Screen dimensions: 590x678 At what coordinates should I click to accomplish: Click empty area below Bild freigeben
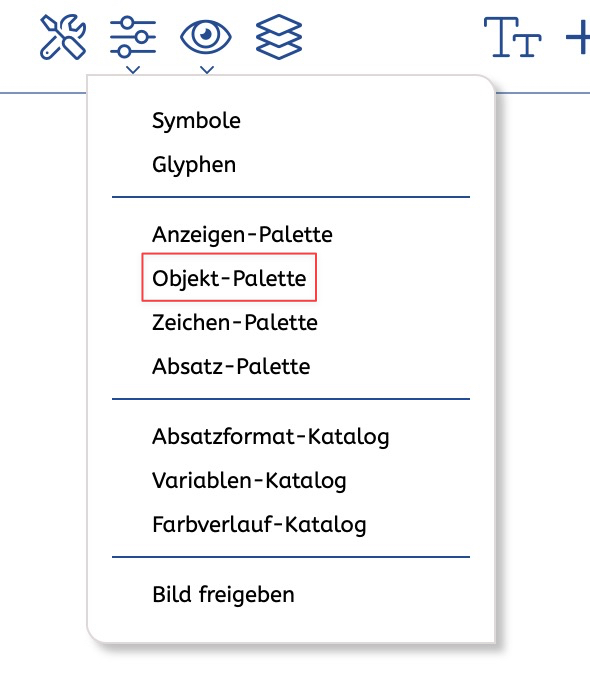pos(291,625)
